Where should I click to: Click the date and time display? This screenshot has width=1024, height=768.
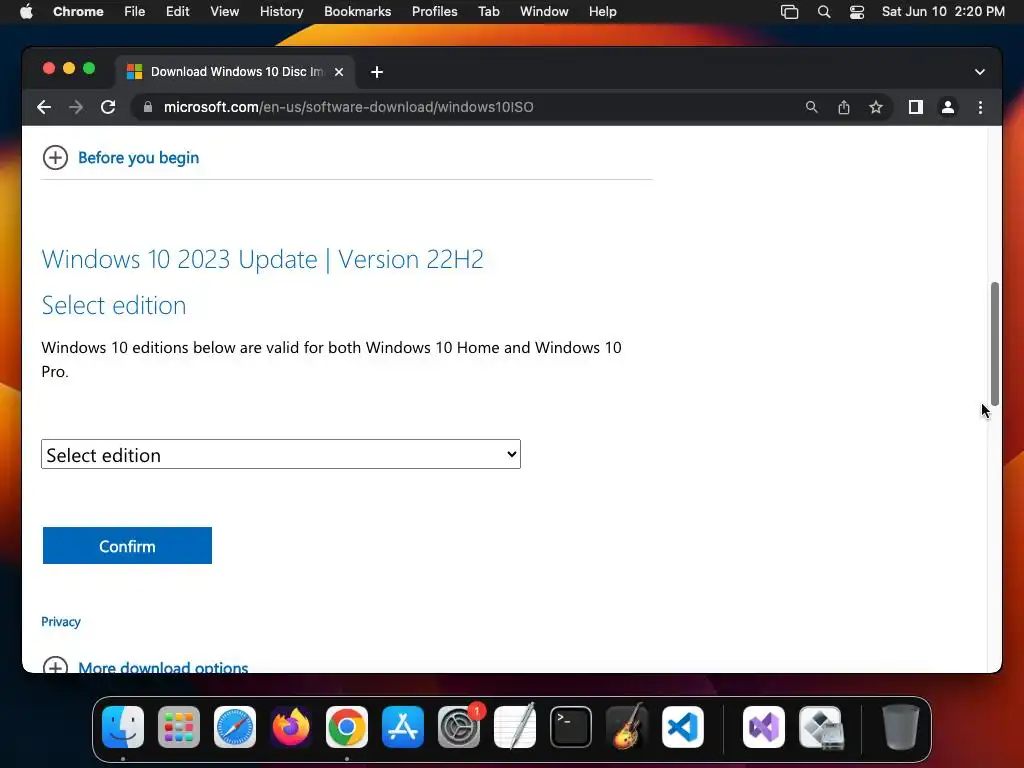tap(943, 12)
